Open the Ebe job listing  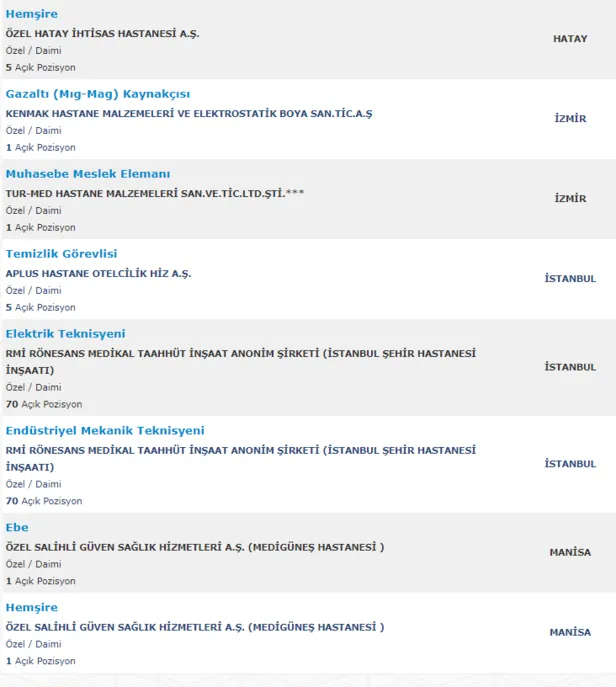pyautogui.click(x=17, y=527)
